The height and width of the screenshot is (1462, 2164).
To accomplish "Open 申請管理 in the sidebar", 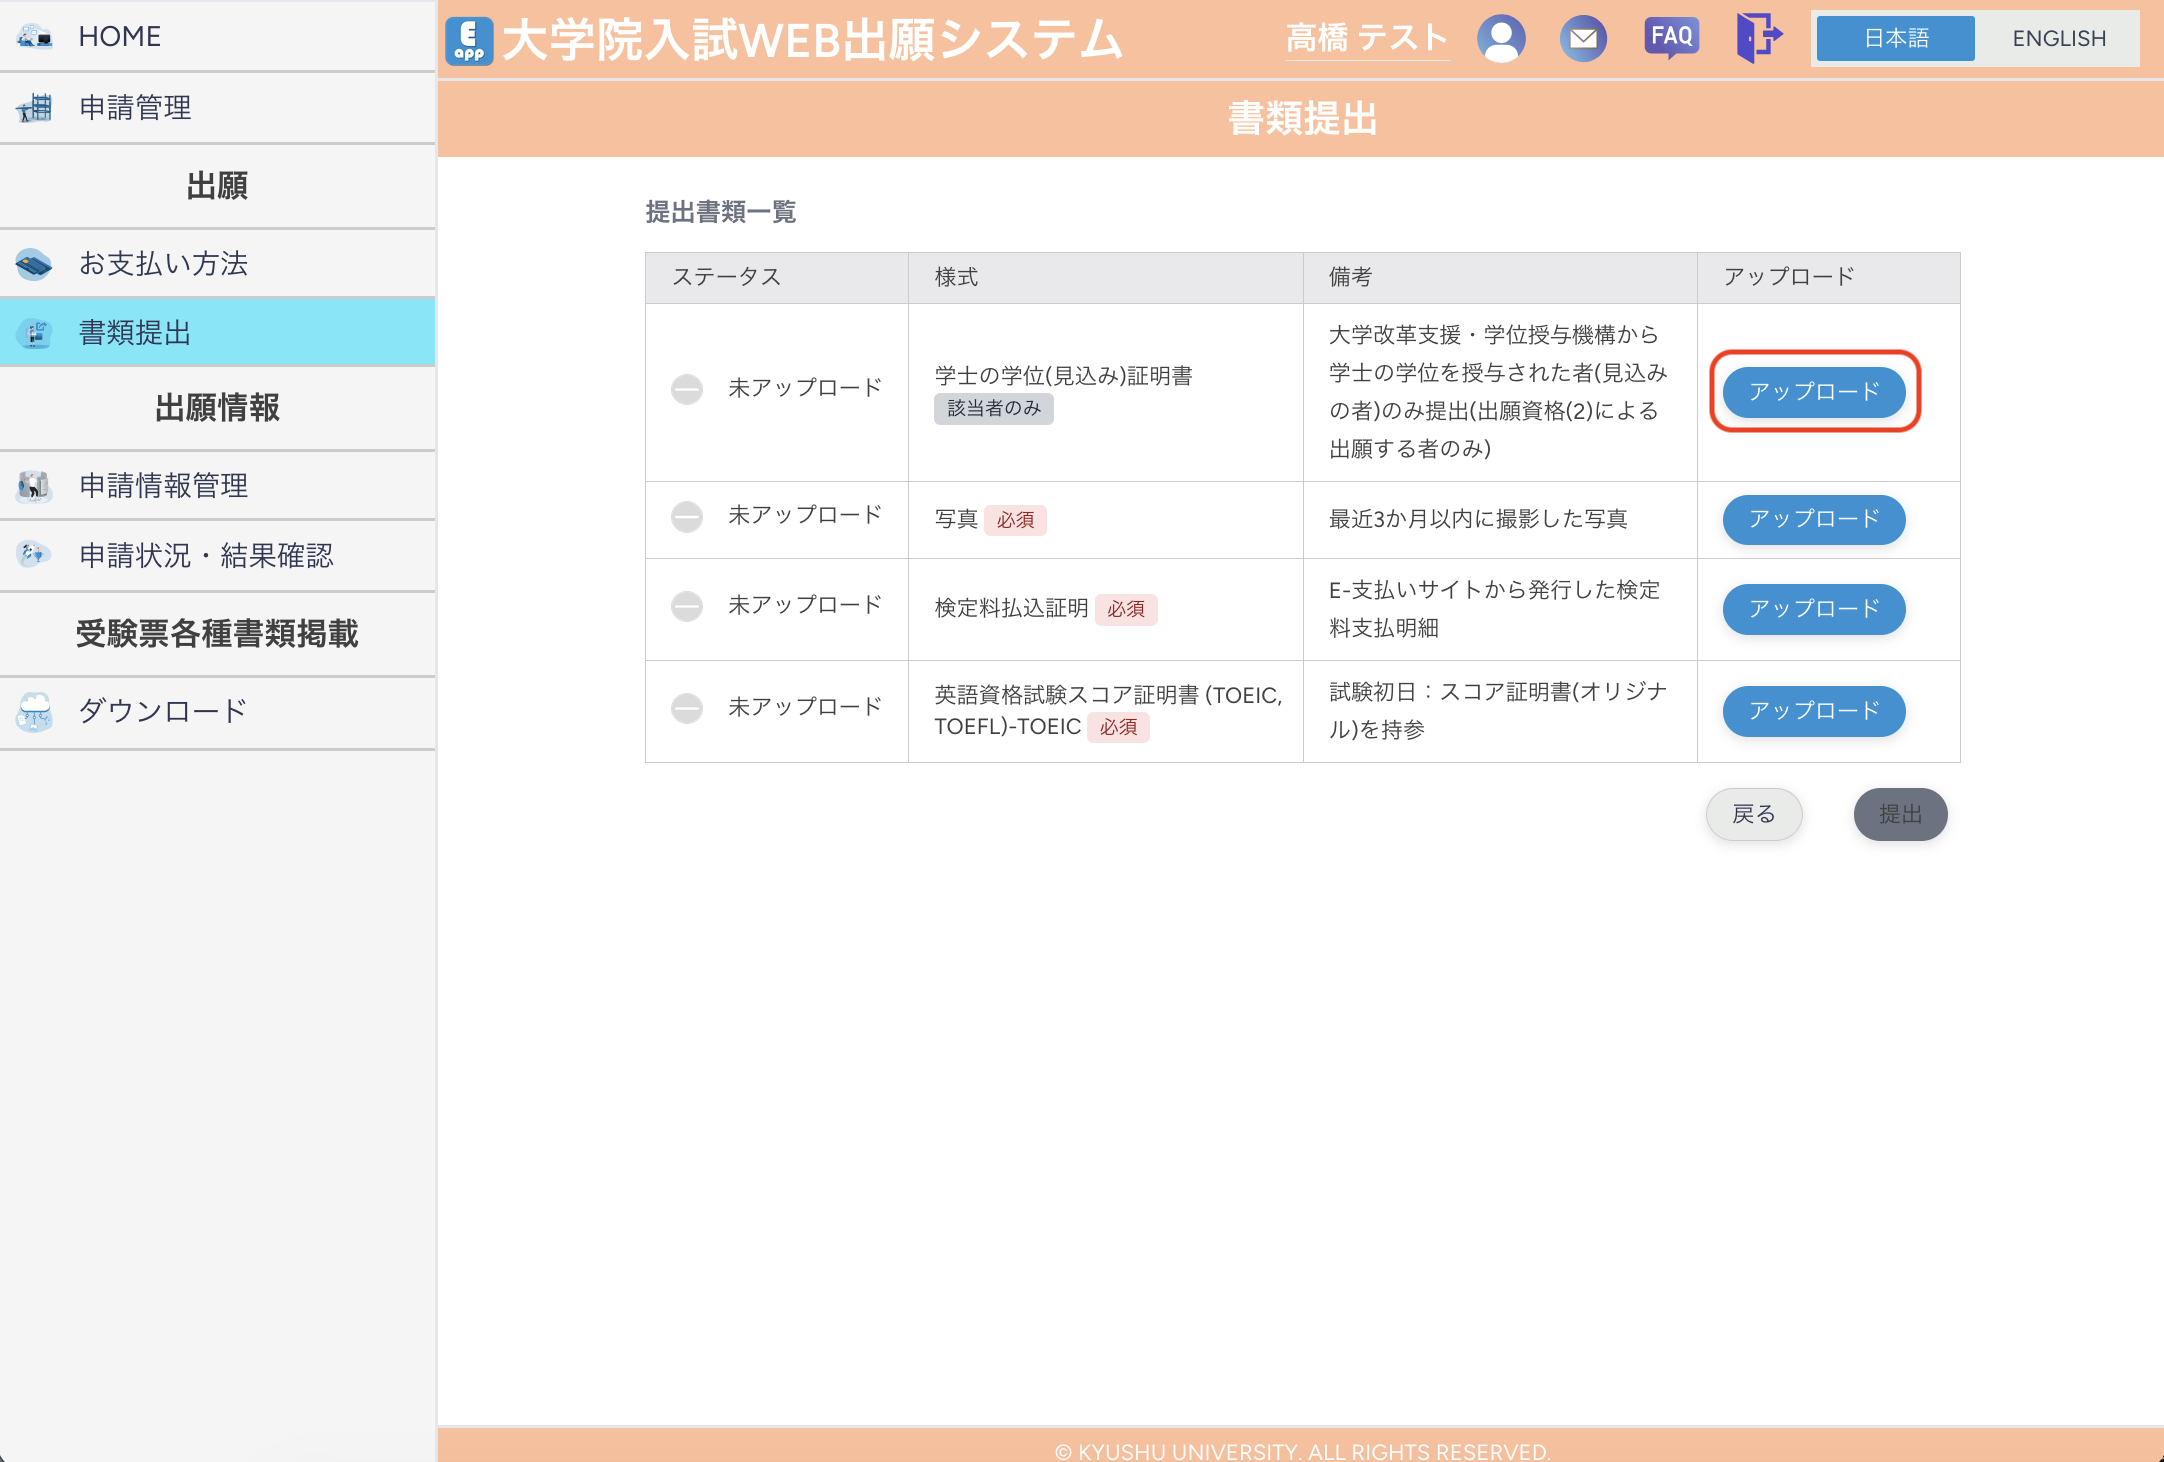I will [x=135, y=108].
